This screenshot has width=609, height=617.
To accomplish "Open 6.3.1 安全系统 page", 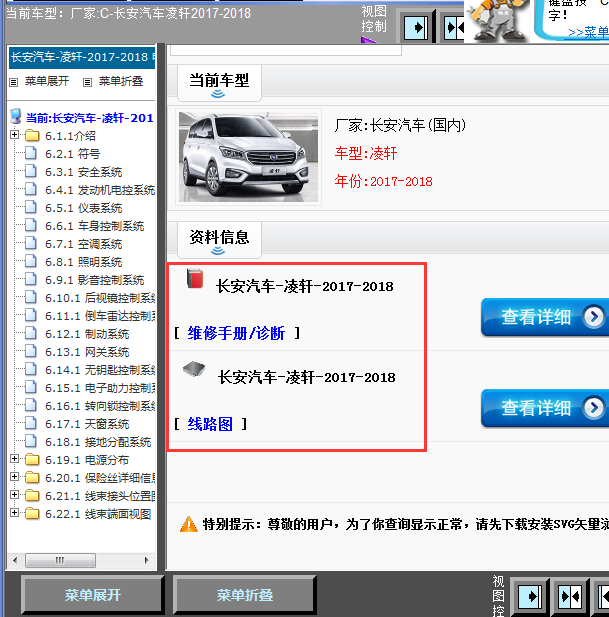I will pos(83,172).
